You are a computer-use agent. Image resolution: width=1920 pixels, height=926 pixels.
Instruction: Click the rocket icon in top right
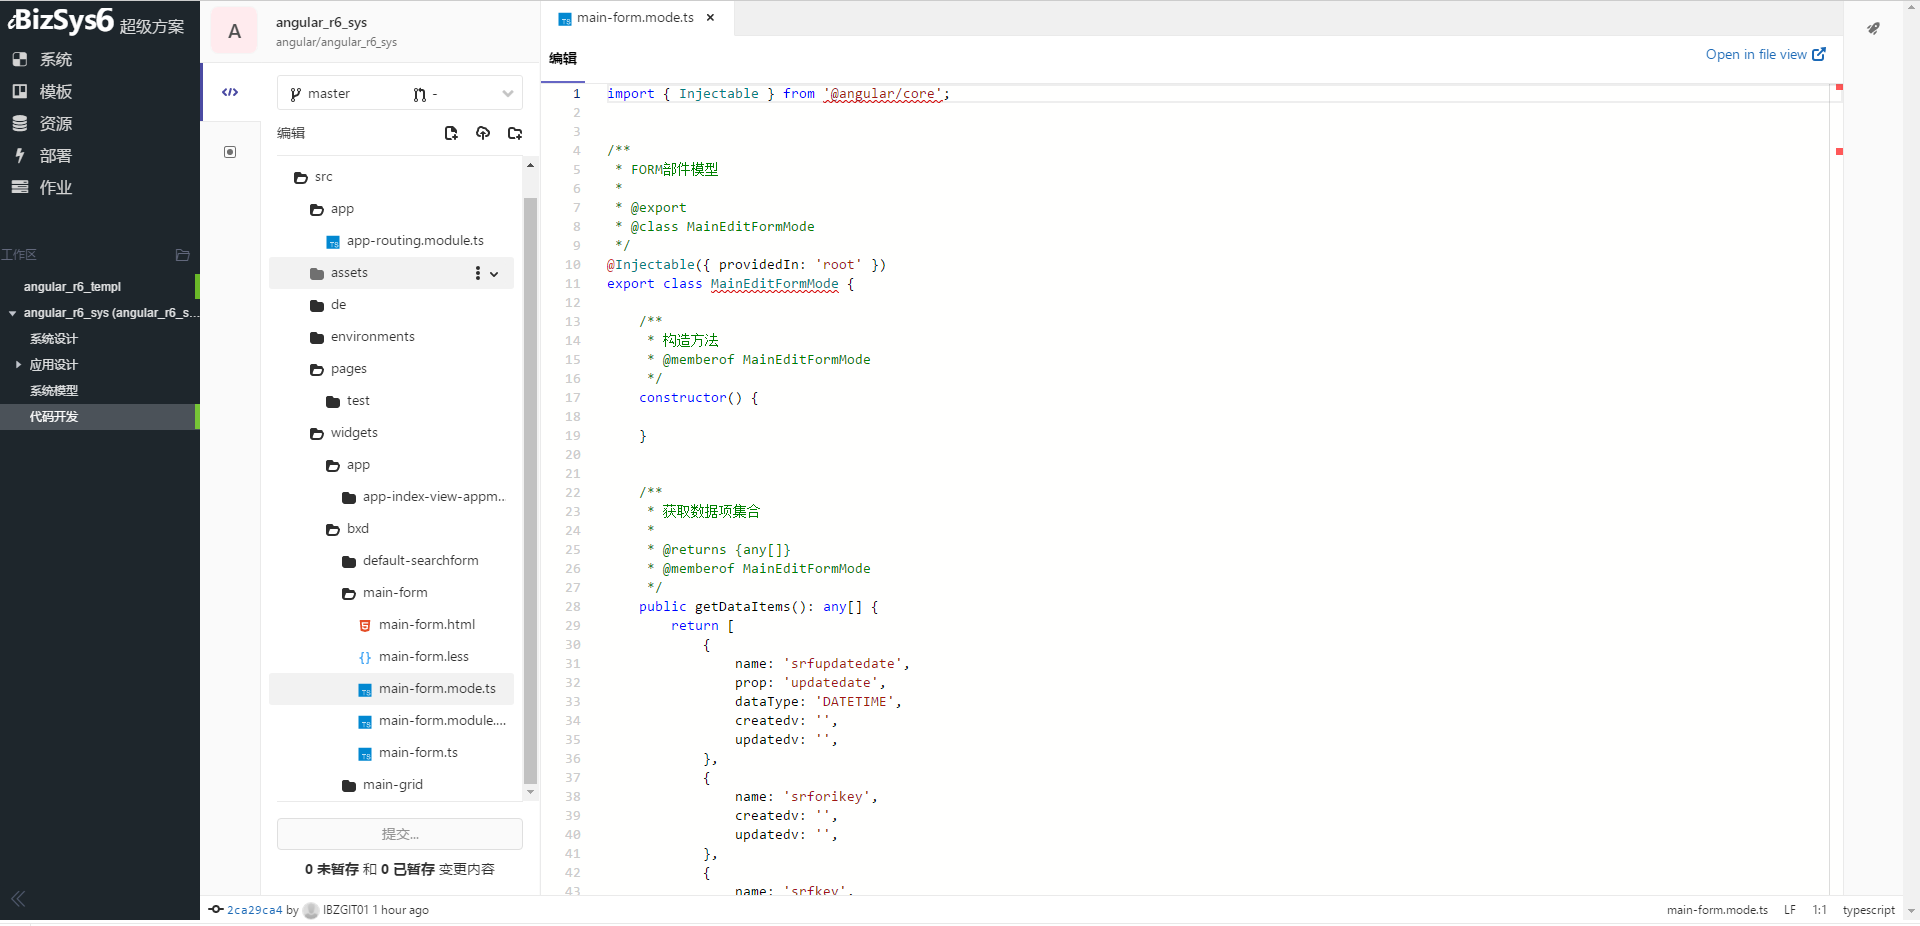coord(1873,28)
